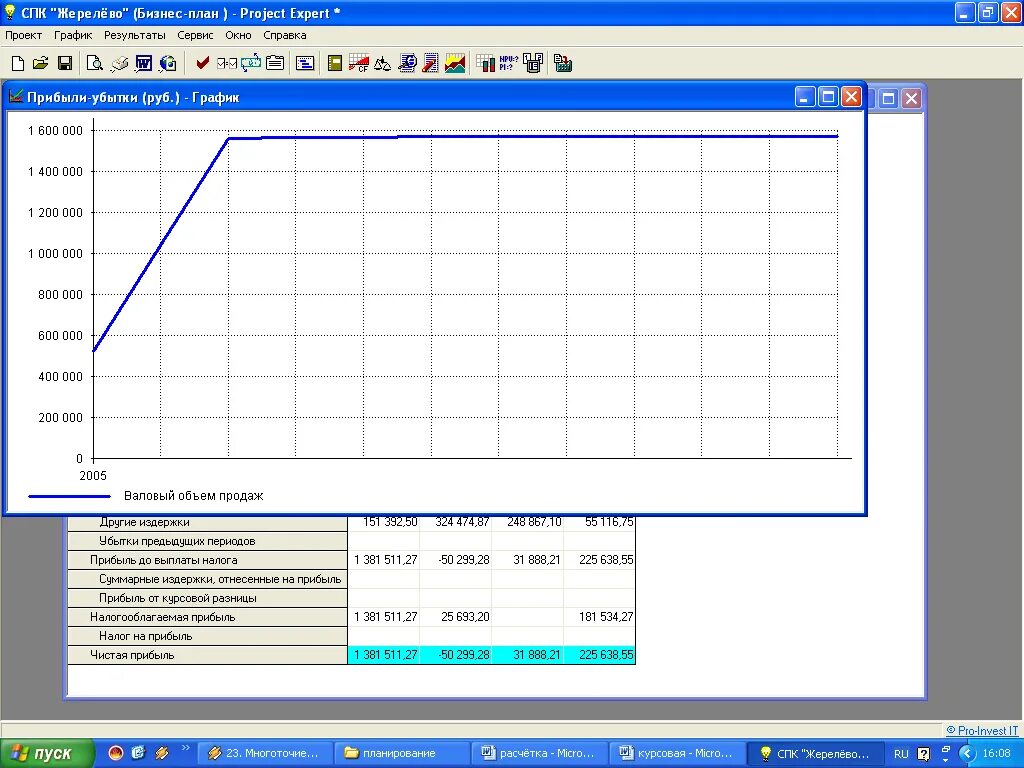Click cell 25 693,20 in Налогооблагаемая прибыль
Viewport: 1024px width, 768px height.
coord(456,617)
